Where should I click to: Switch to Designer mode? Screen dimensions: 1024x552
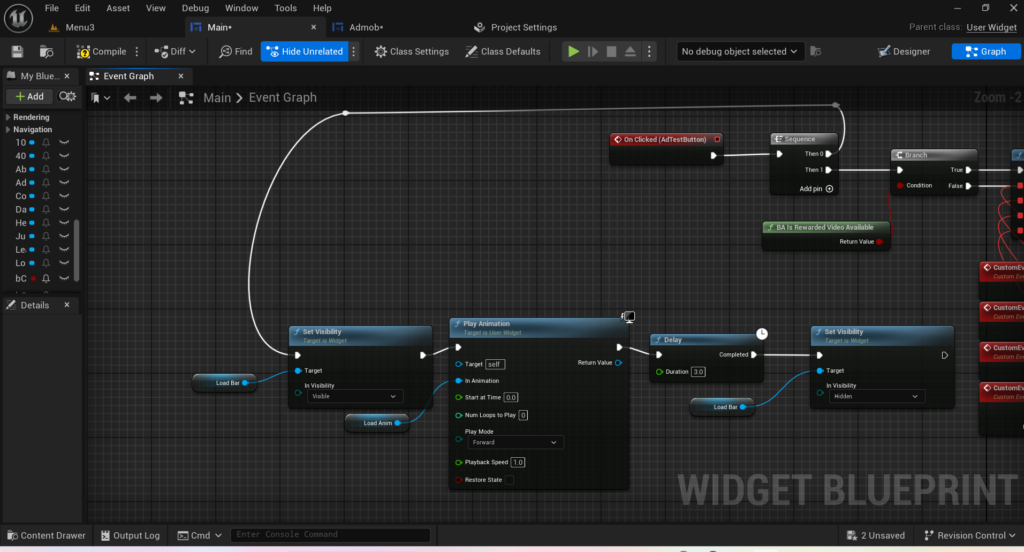[x=904, y=52]
